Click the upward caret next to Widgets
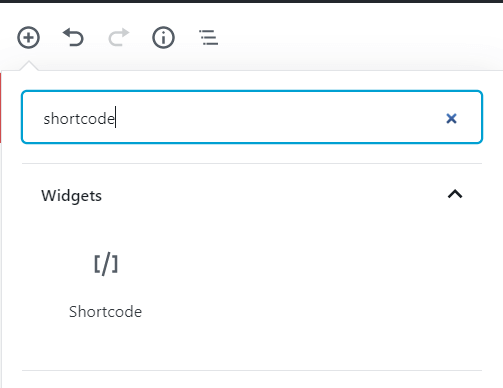503x388 pixels. (455, 194)
